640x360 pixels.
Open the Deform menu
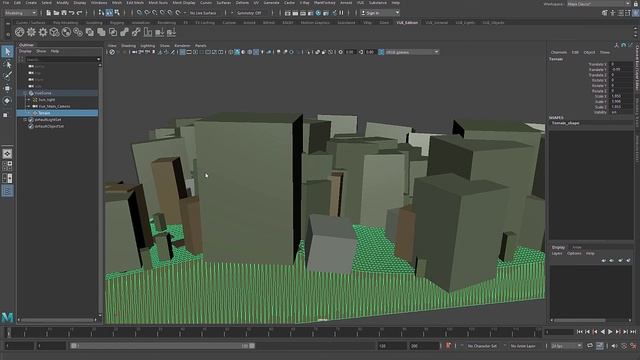pyautogui.click(x=242, y=3)
